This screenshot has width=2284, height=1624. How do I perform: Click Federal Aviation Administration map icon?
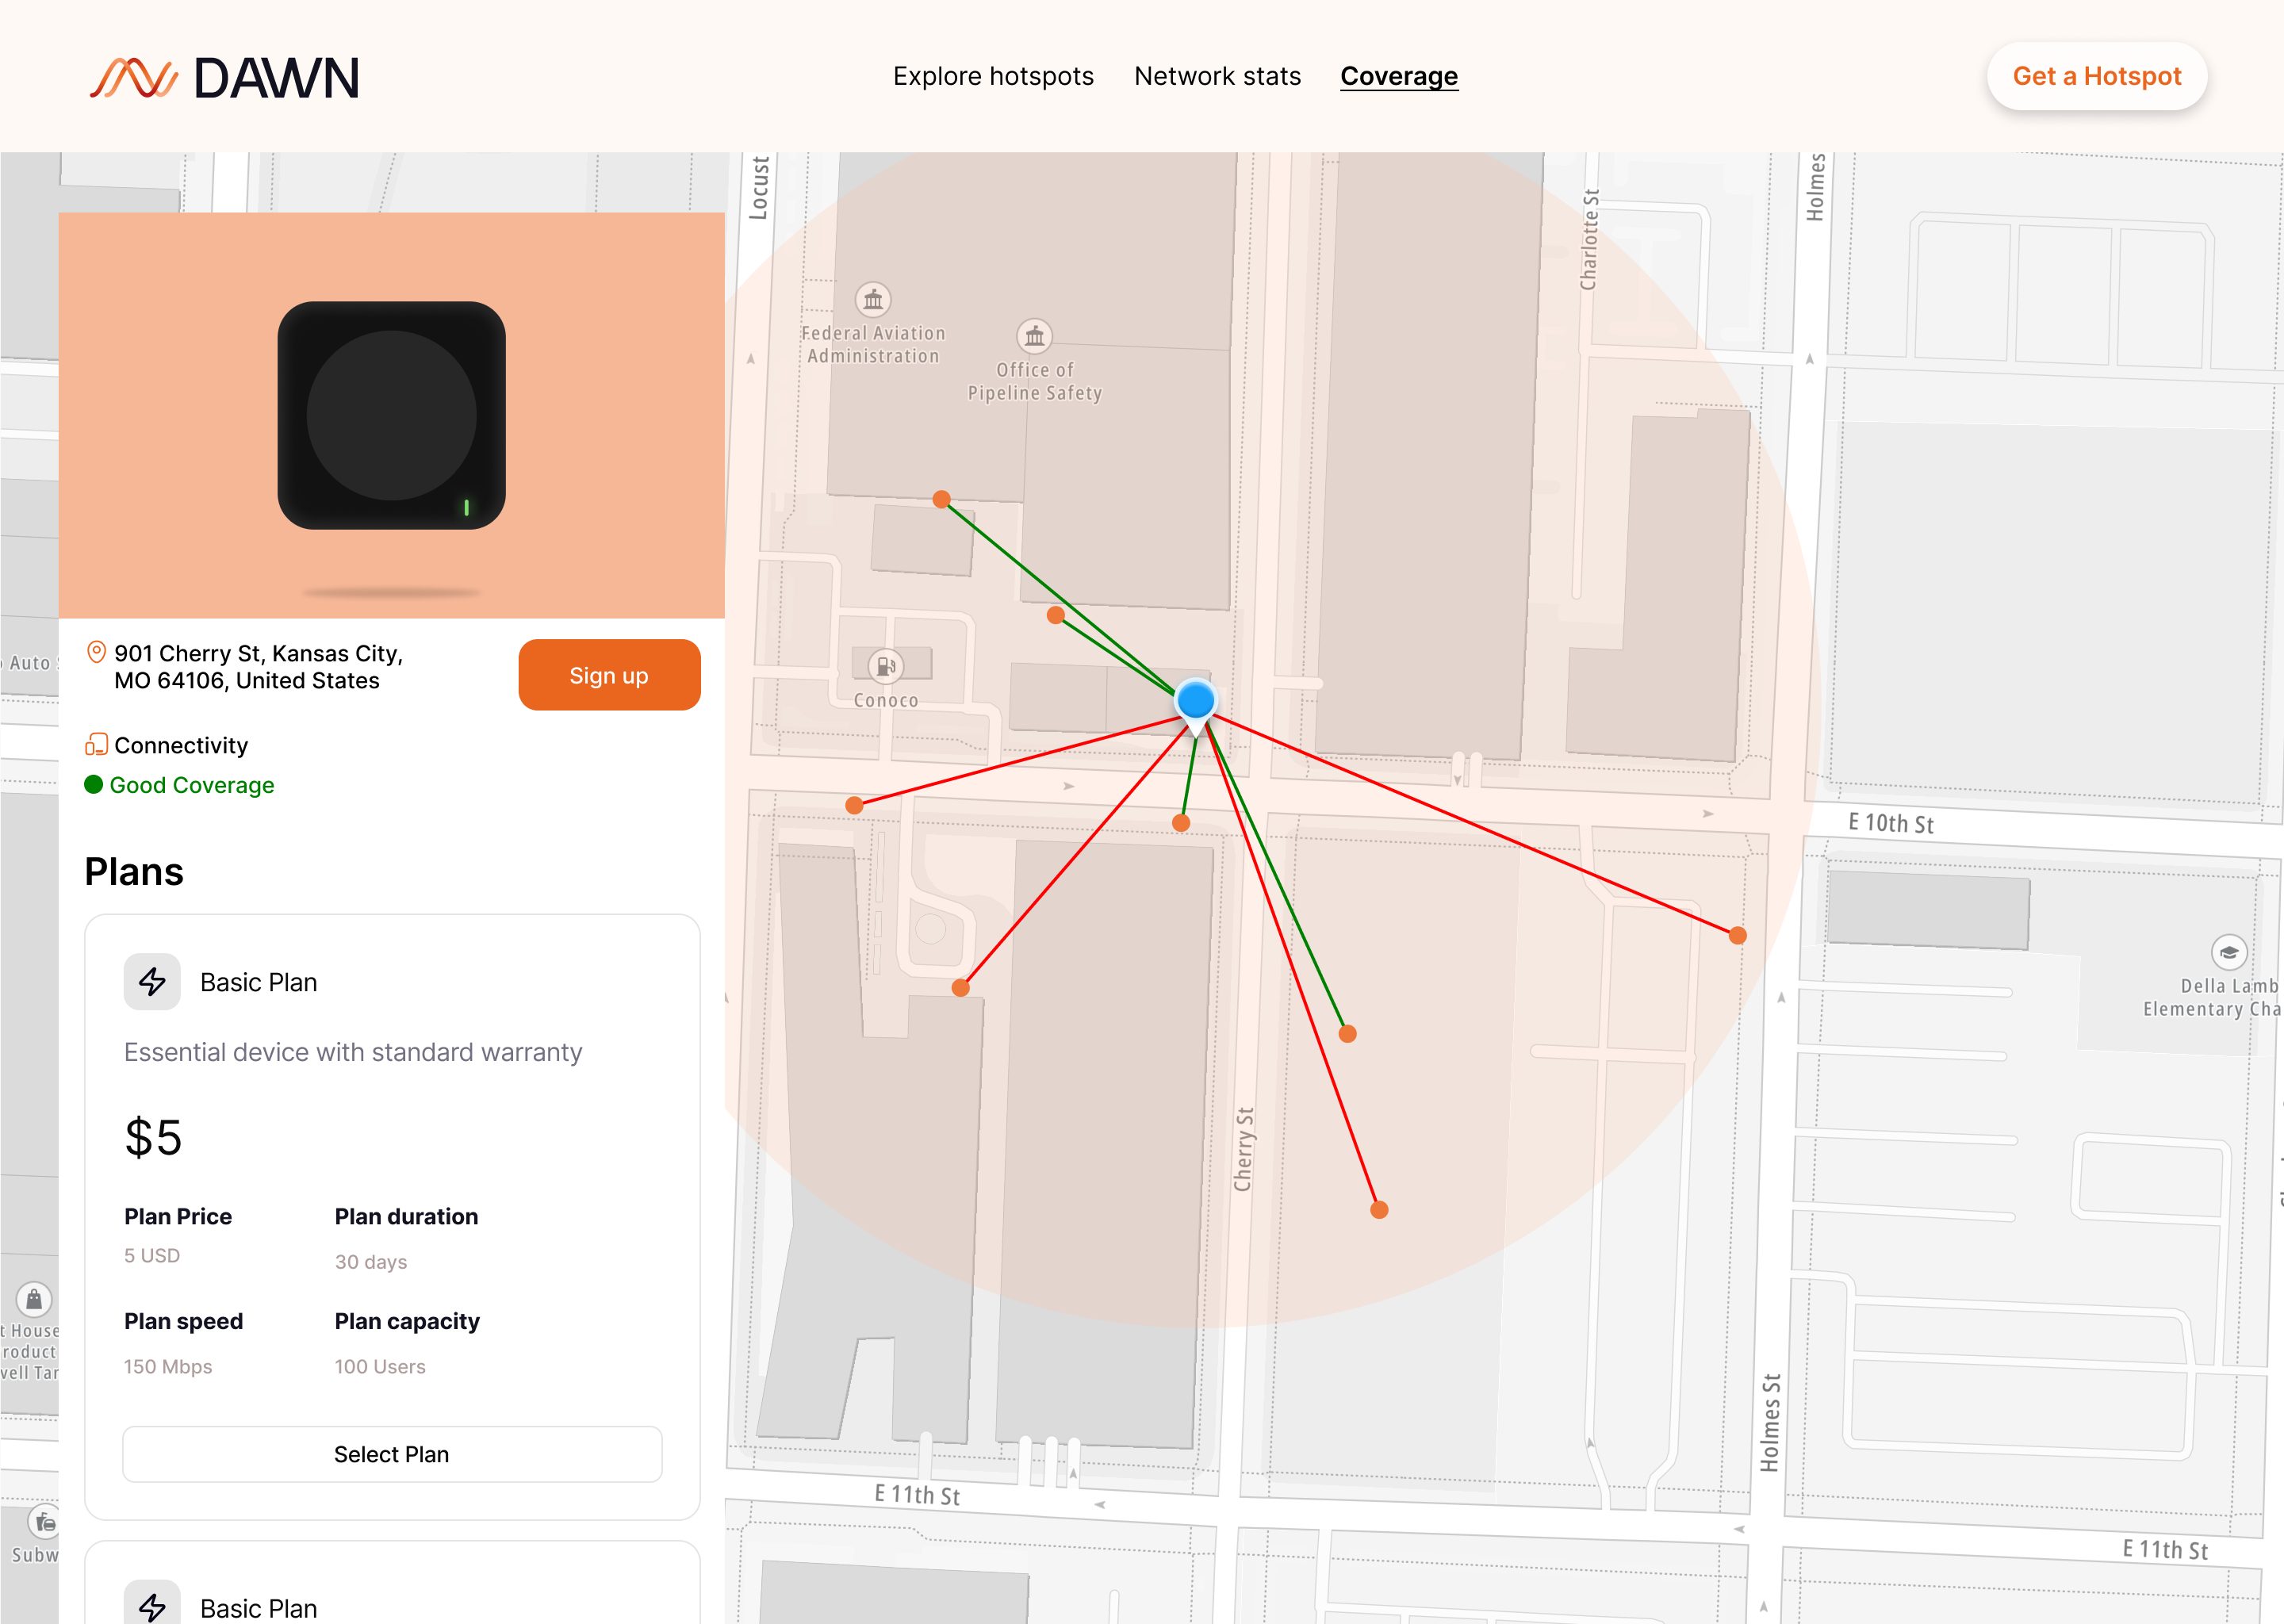click(x=873, y=299)
